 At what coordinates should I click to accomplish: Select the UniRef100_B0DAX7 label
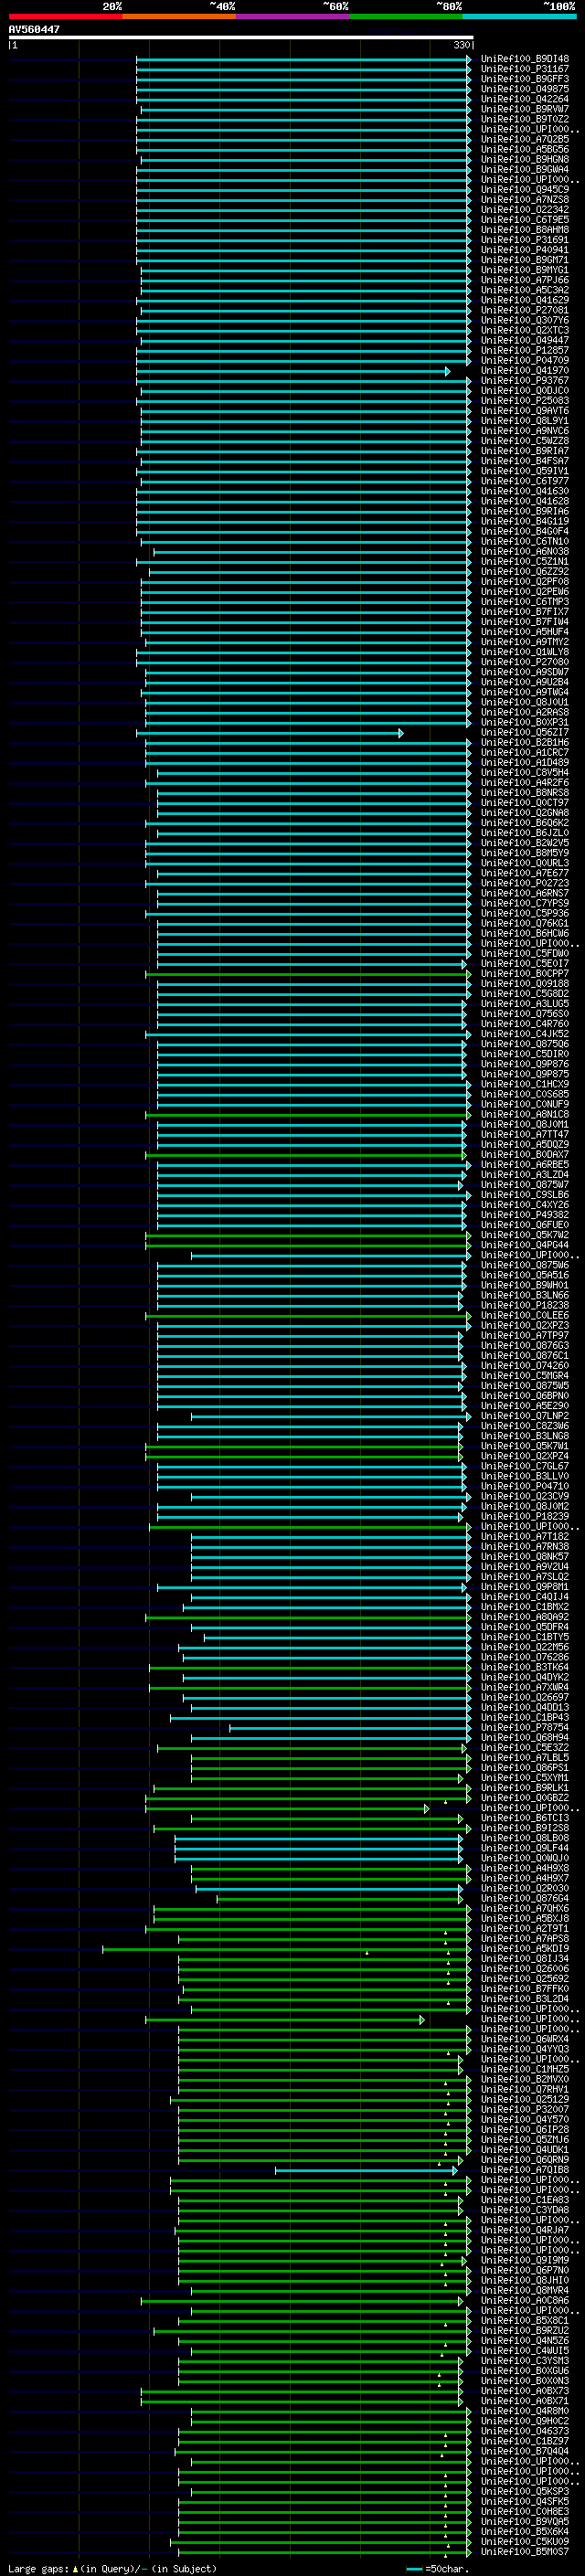click(525, 1155)
